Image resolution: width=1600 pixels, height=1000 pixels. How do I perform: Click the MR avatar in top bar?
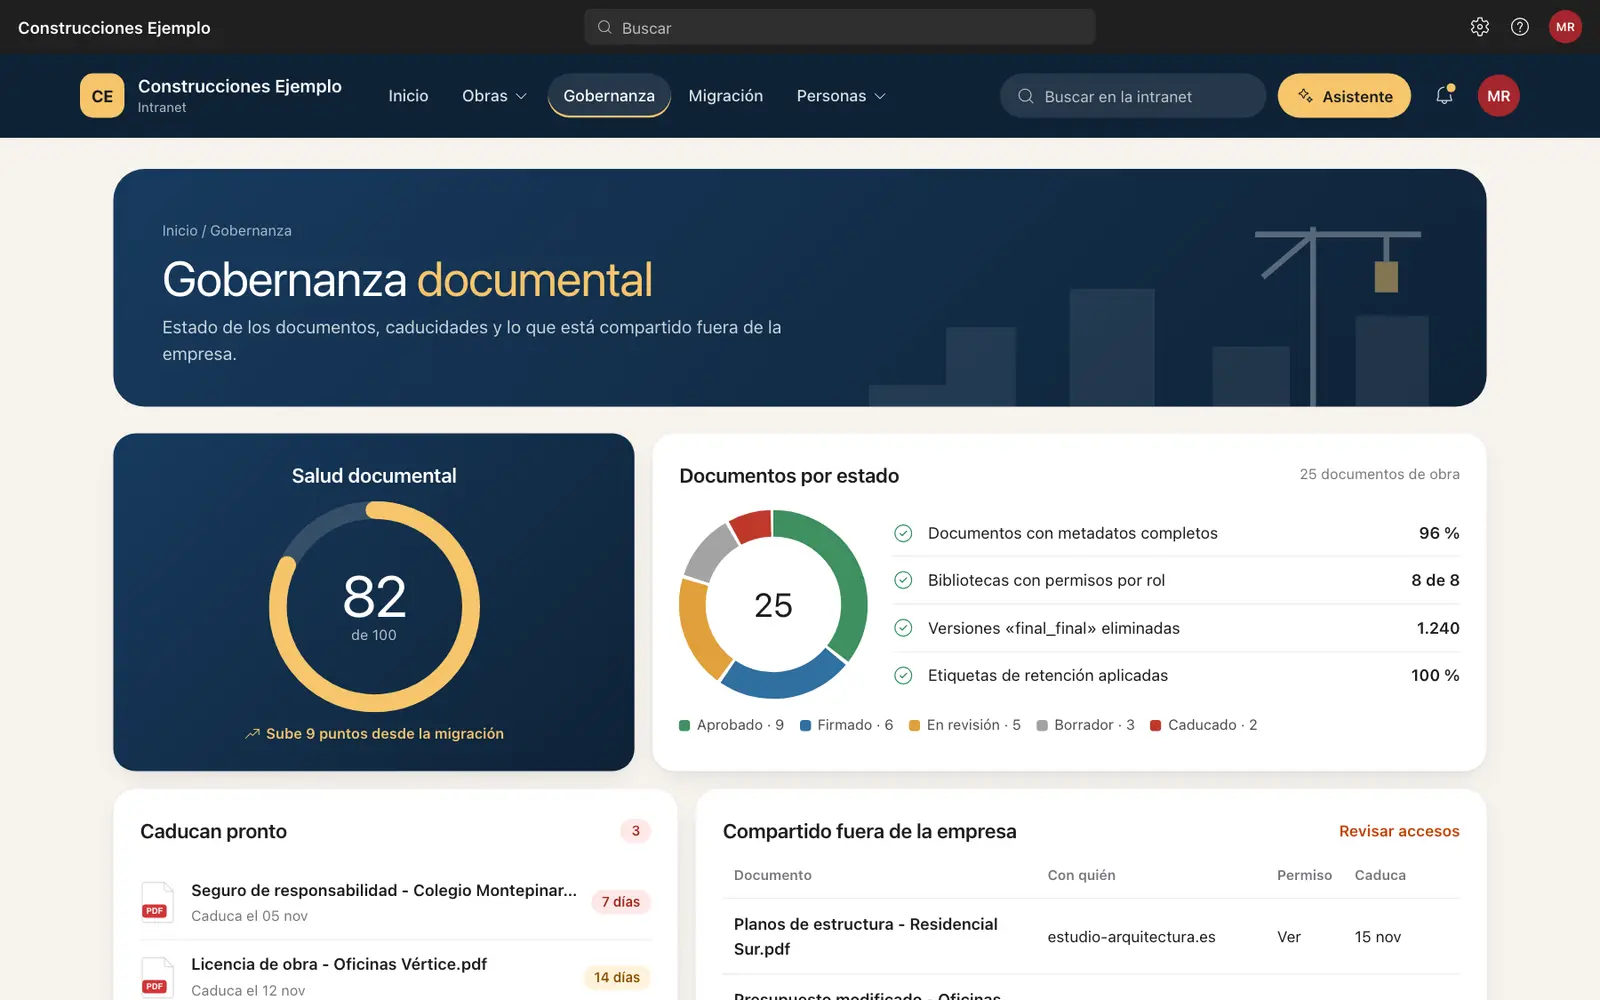click(x=1565, y=27)
